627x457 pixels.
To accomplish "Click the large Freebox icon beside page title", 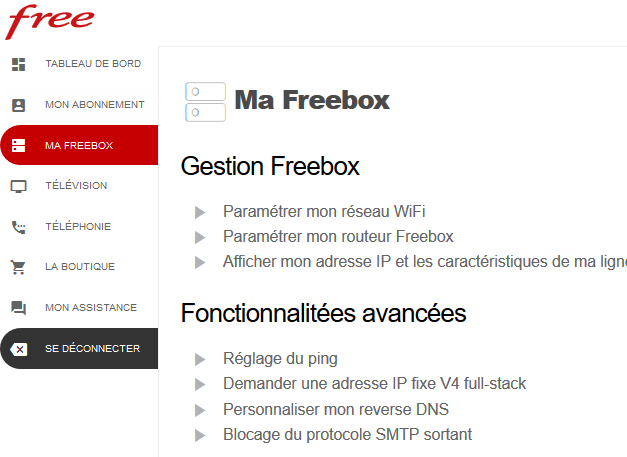I will 205,101.
